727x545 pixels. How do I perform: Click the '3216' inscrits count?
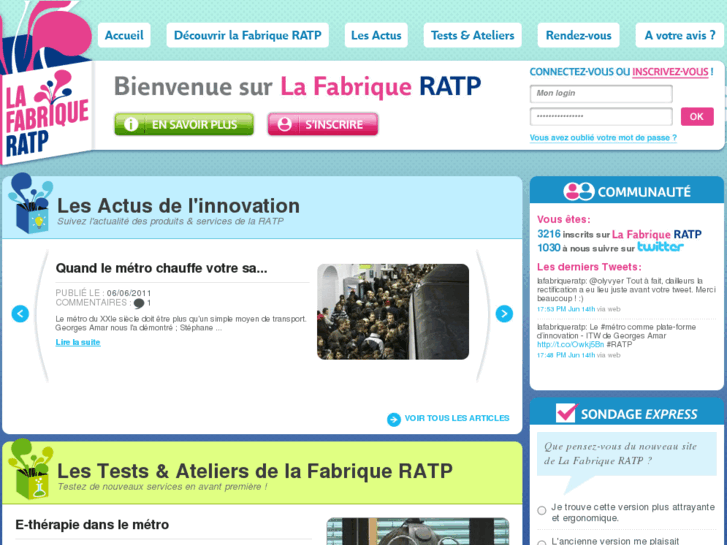pyautogui.click(x=548, y=234)
